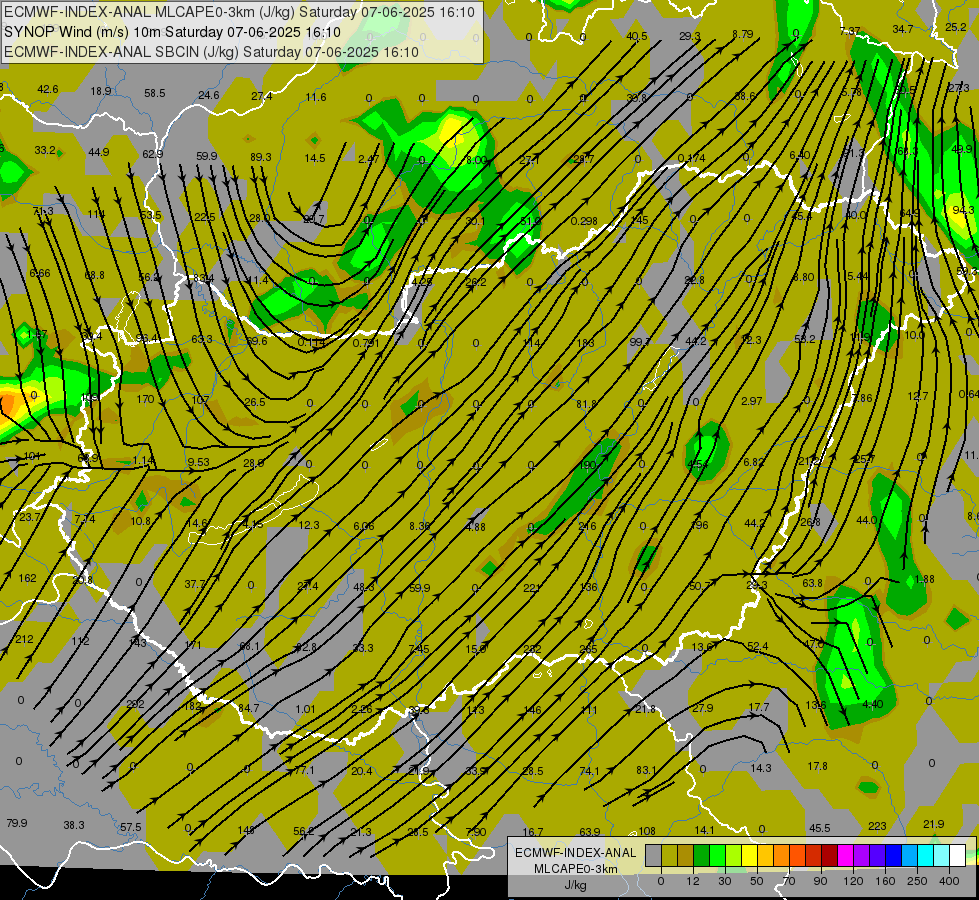979x900 pixels.
Task: Click the map value '77.1'
Action: pyautogui.click(x=304, y=770)
